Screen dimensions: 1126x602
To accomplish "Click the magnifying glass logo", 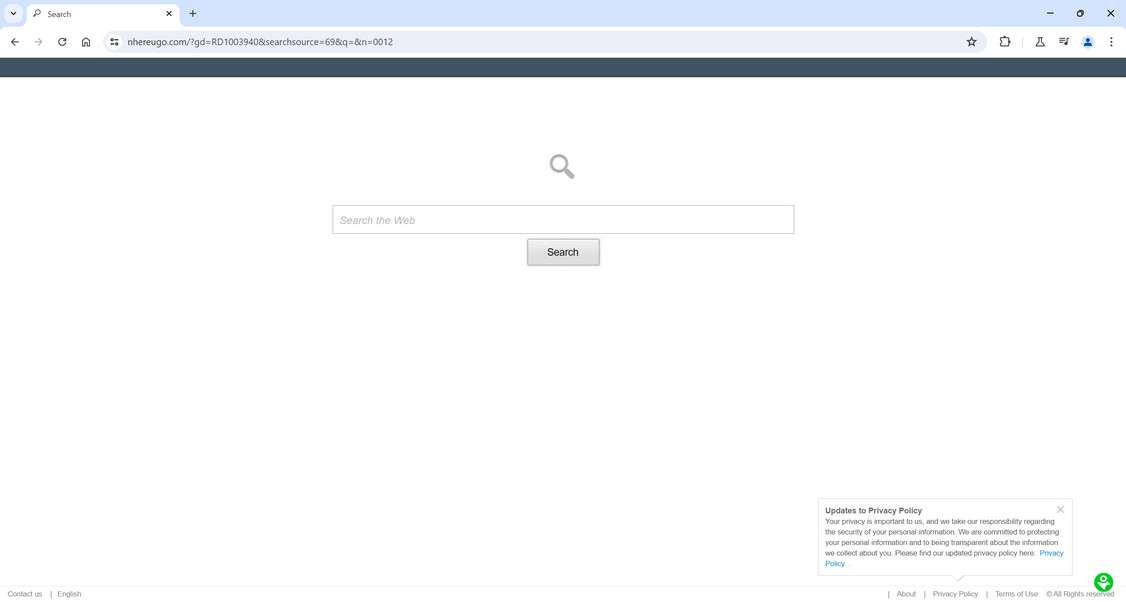I will (x=562, y=167).
